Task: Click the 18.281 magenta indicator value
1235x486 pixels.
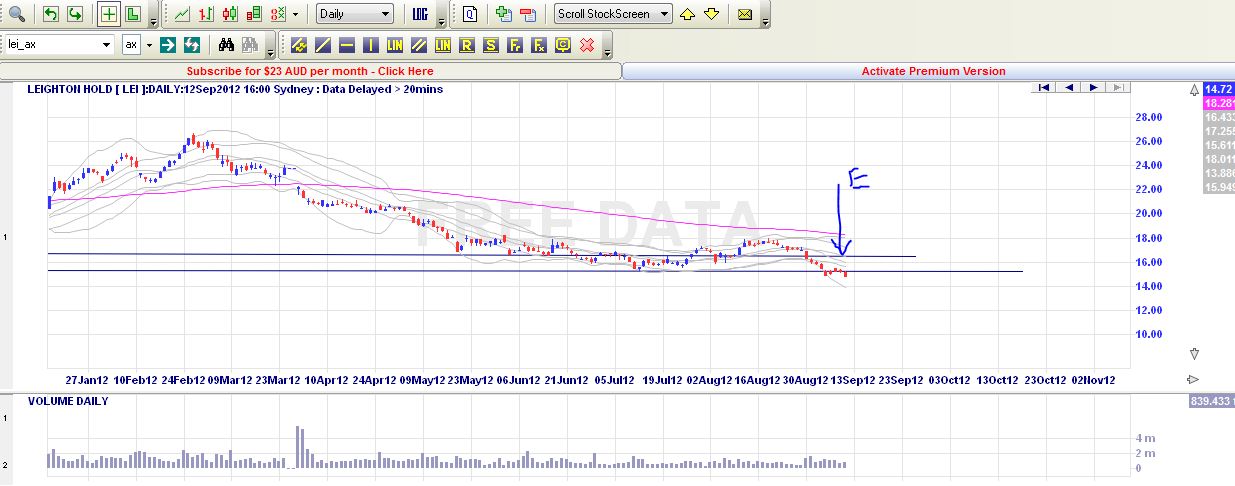Action: [x=1219, y=104]
